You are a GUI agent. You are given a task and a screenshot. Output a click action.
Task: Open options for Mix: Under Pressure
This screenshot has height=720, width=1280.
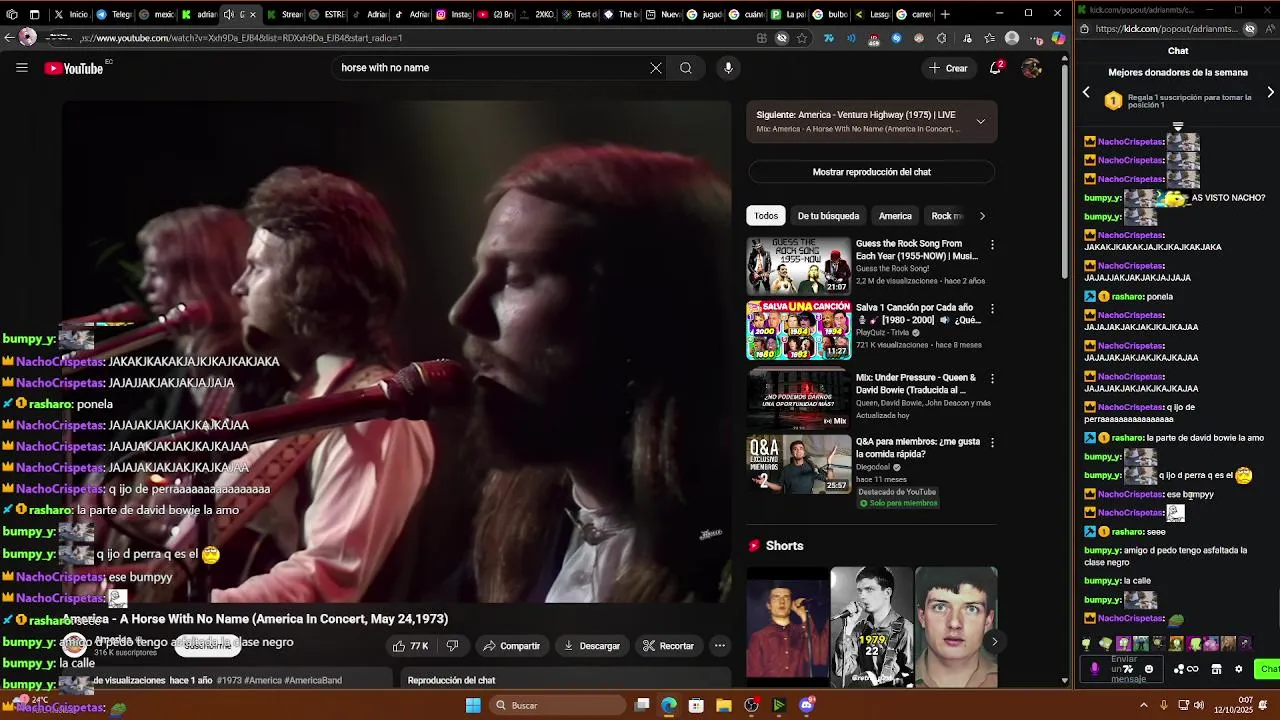click(x=992, y=379)
